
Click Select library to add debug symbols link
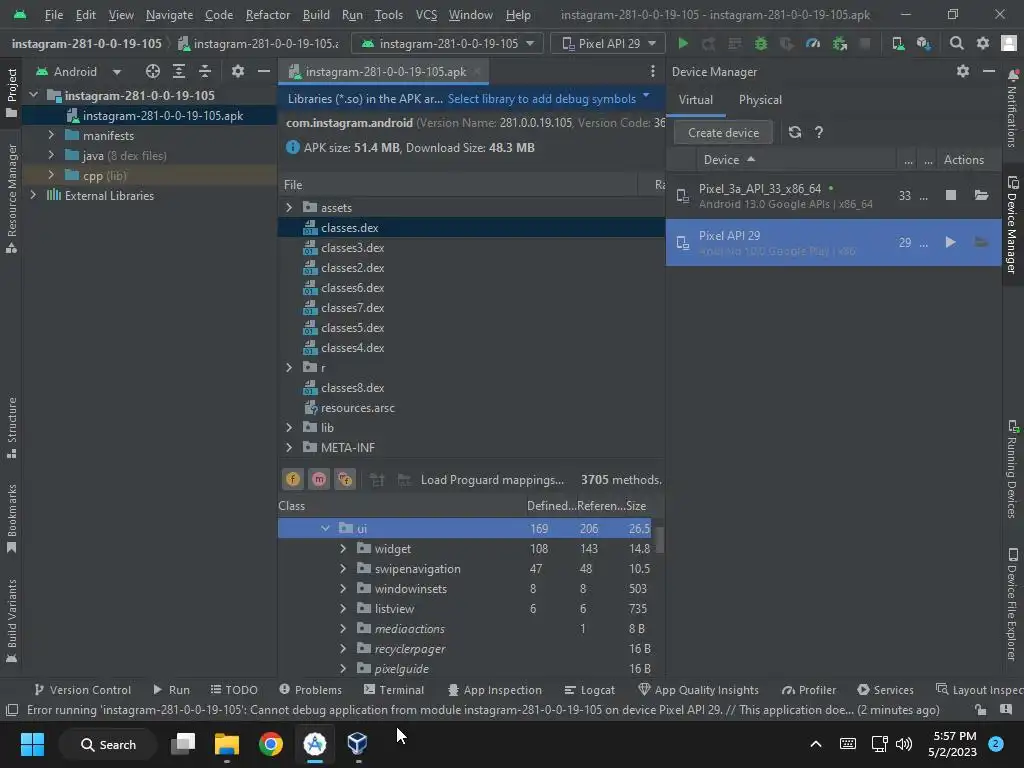541,99
